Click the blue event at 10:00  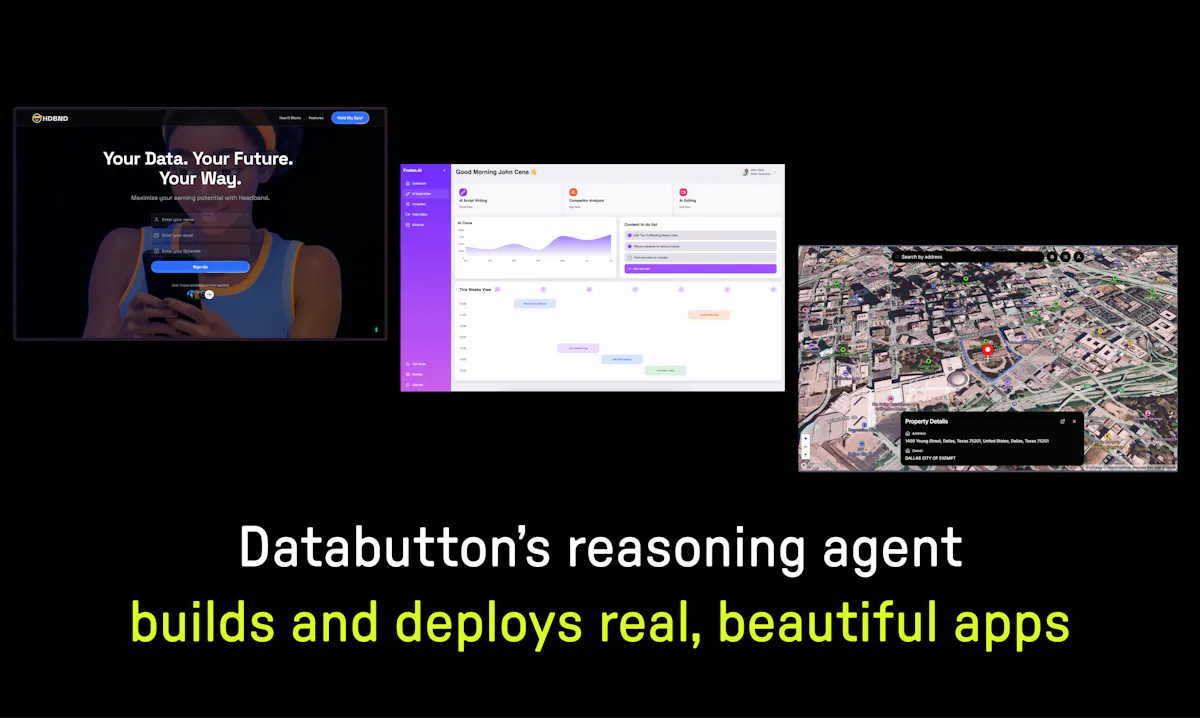pyautogui.click(x=535, y=303)
